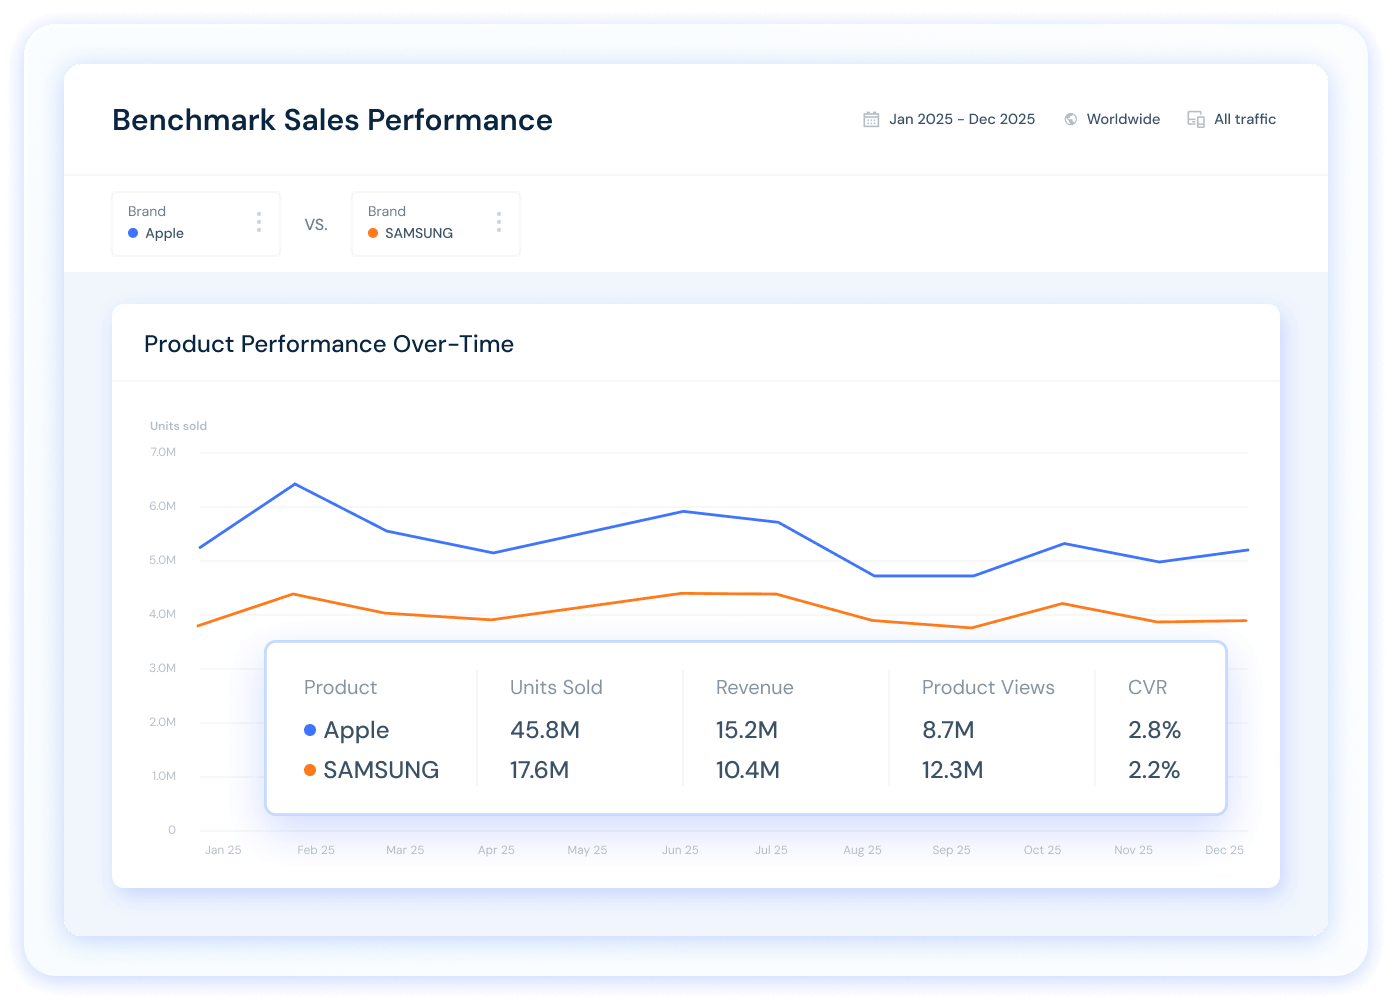Click the Units Sold column header
The height and width of the screenshot is (1000, 1392).
tap(556, 687)
